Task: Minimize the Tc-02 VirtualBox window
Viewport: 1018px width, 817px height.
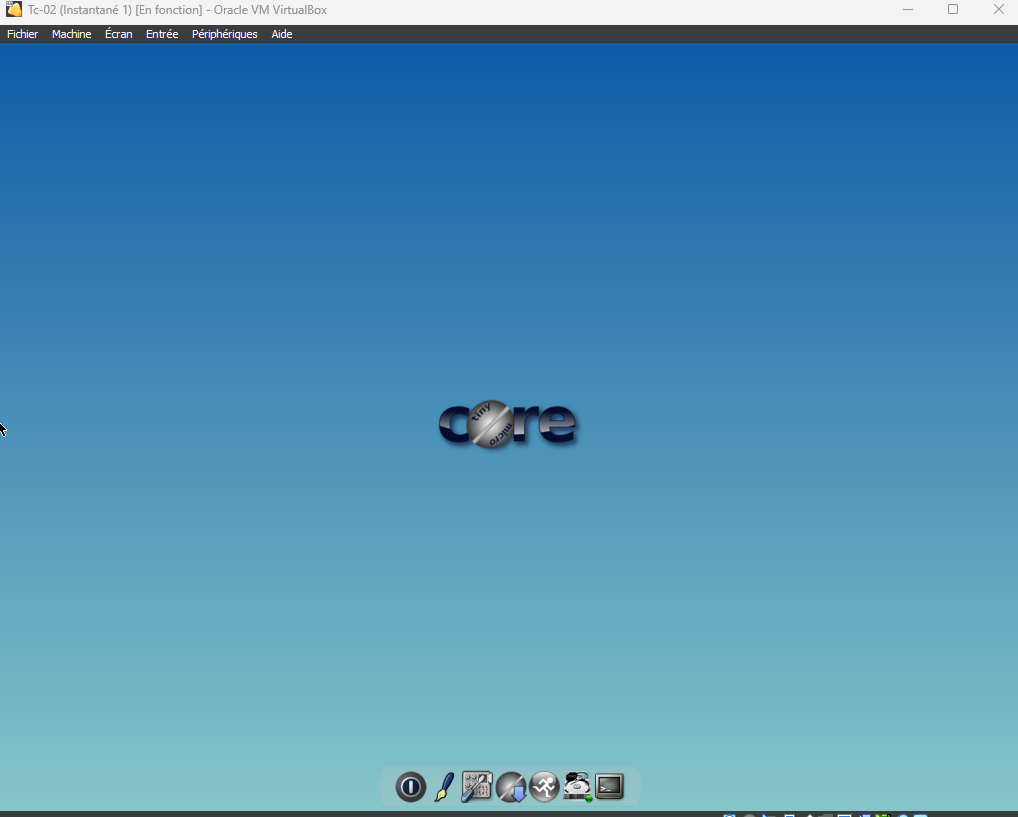Action: (x=908, y=9)
